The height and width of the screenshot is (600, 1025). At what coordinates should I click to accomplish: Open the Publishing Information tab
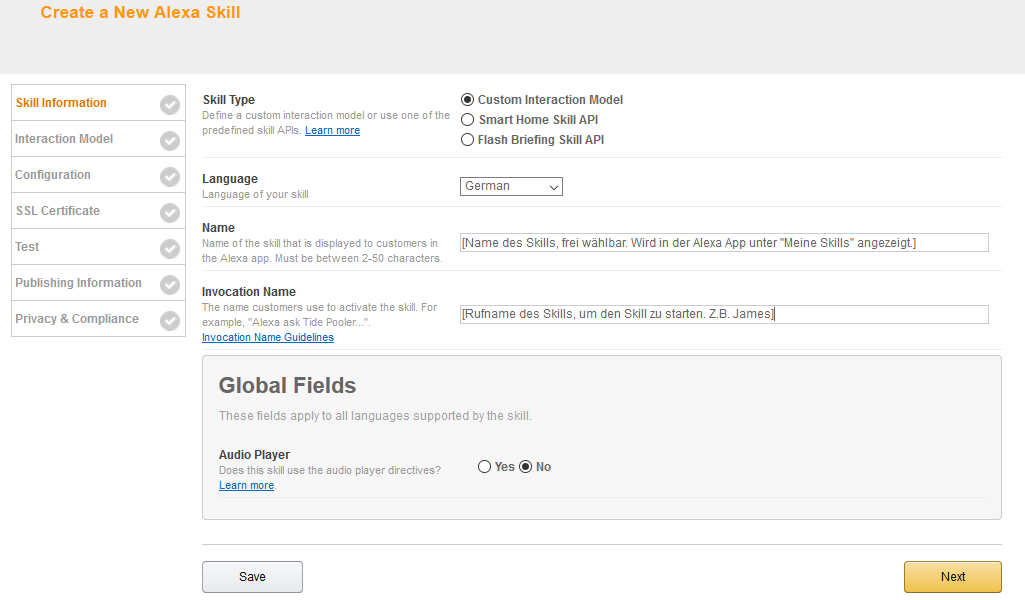click(99, 282)
